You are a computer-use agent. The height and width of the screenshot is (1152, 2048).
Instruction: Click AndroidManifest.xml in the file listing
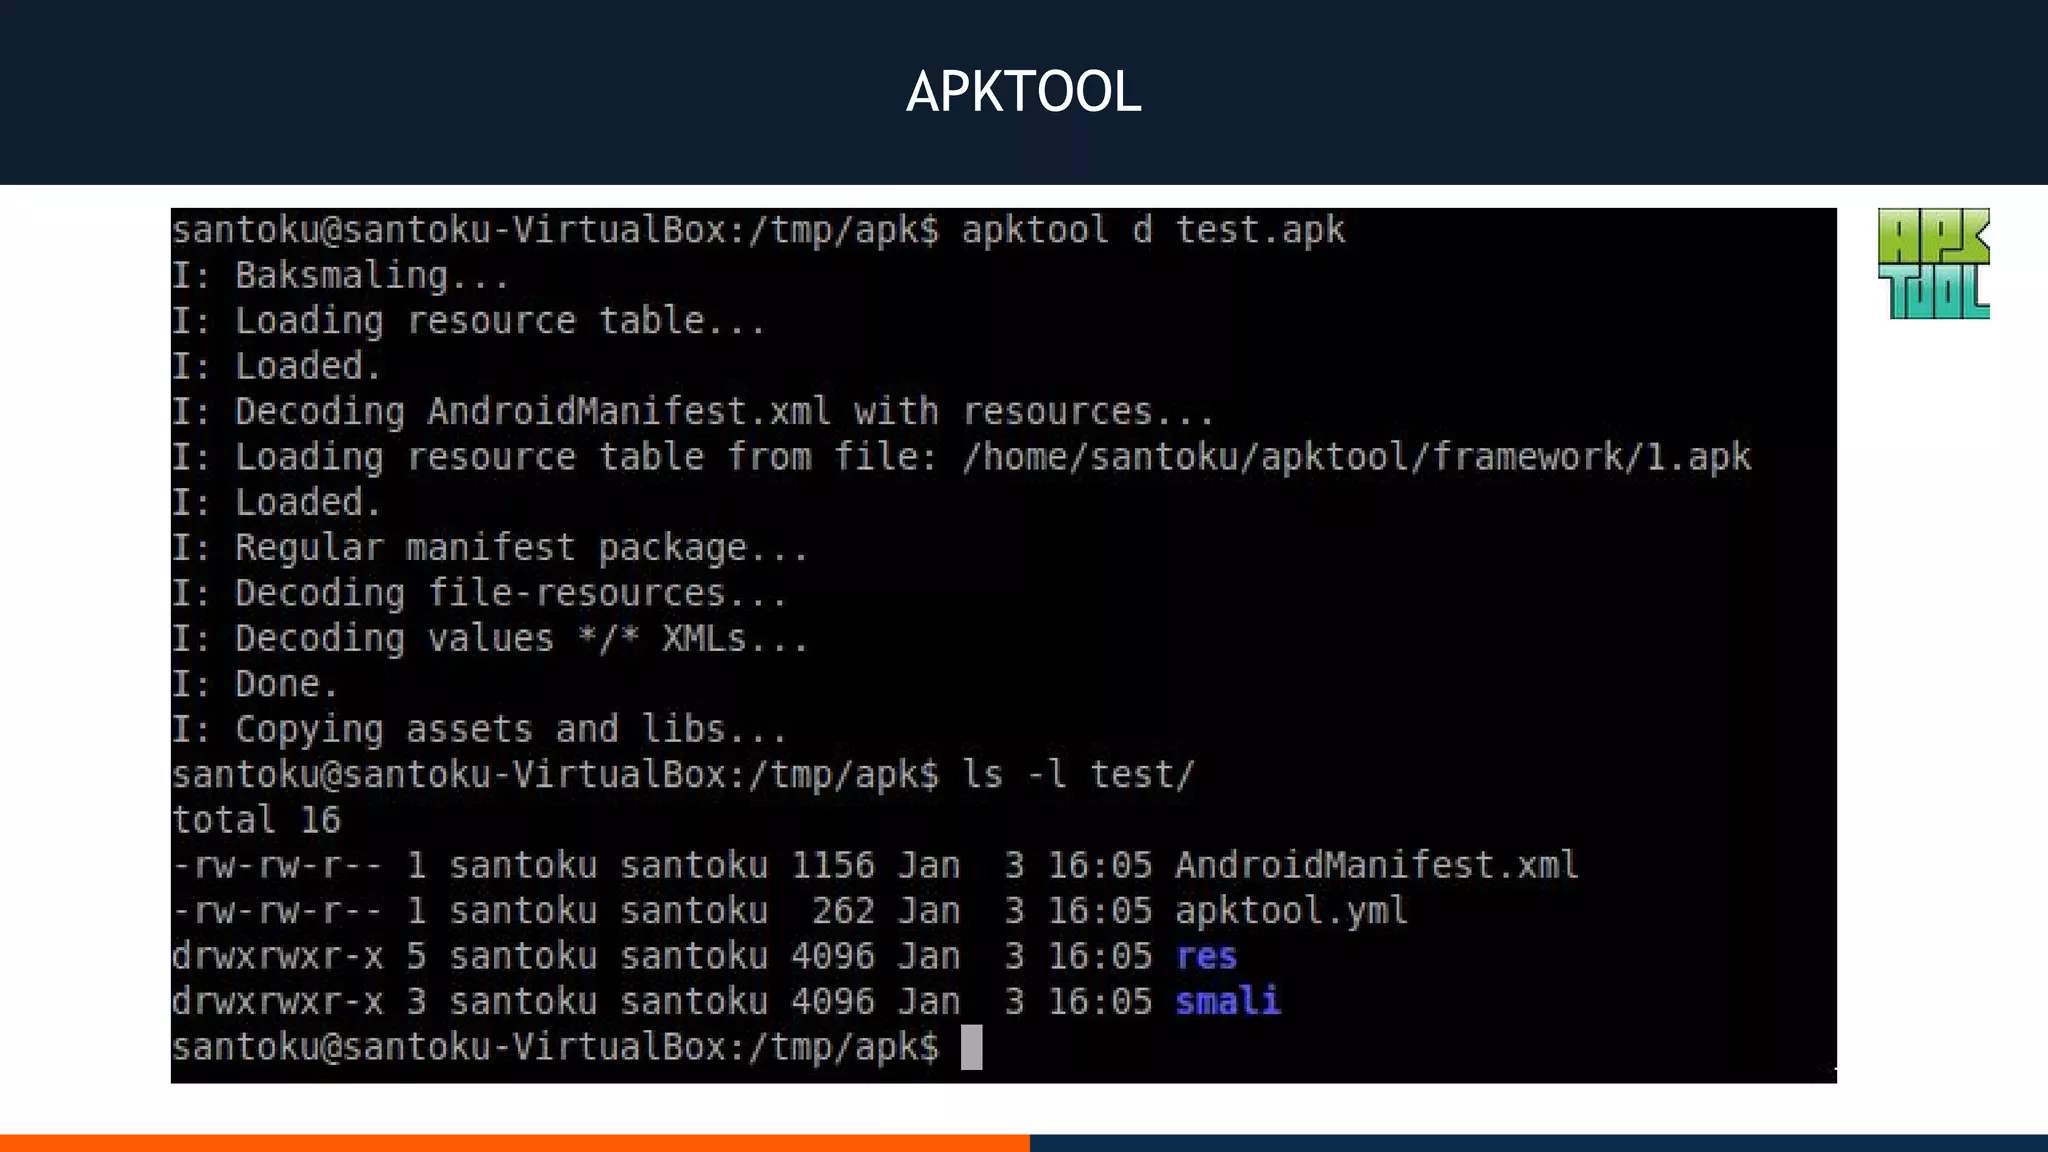[1376, 865]
